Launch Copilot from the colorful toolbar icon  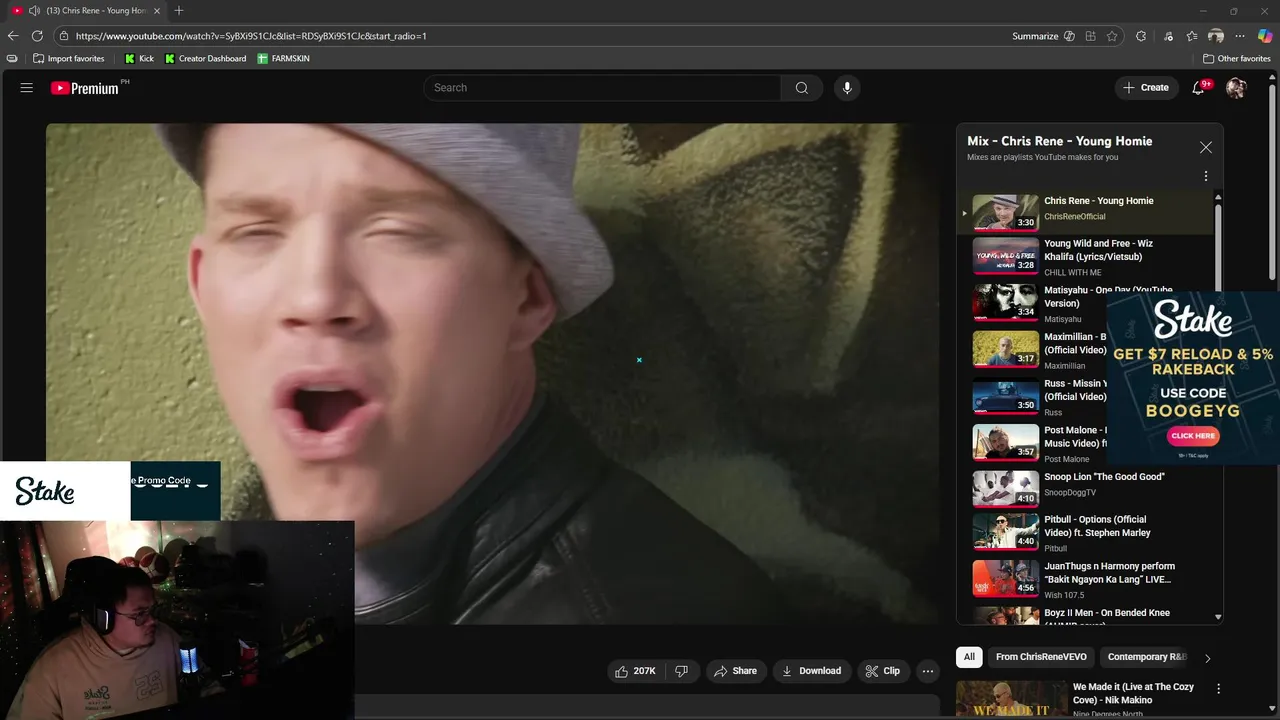coord(1265,36)
